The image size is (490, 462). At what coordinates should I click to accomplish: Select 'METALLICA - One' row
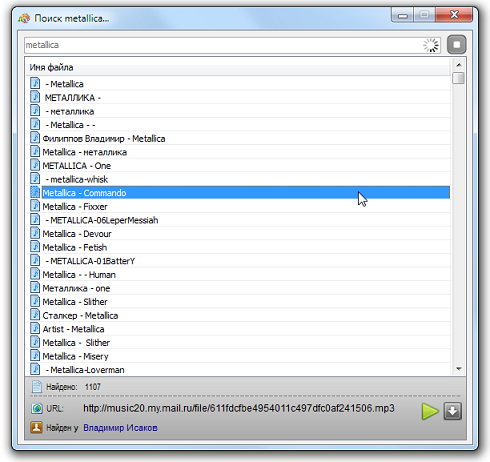(x=238, y=166)
